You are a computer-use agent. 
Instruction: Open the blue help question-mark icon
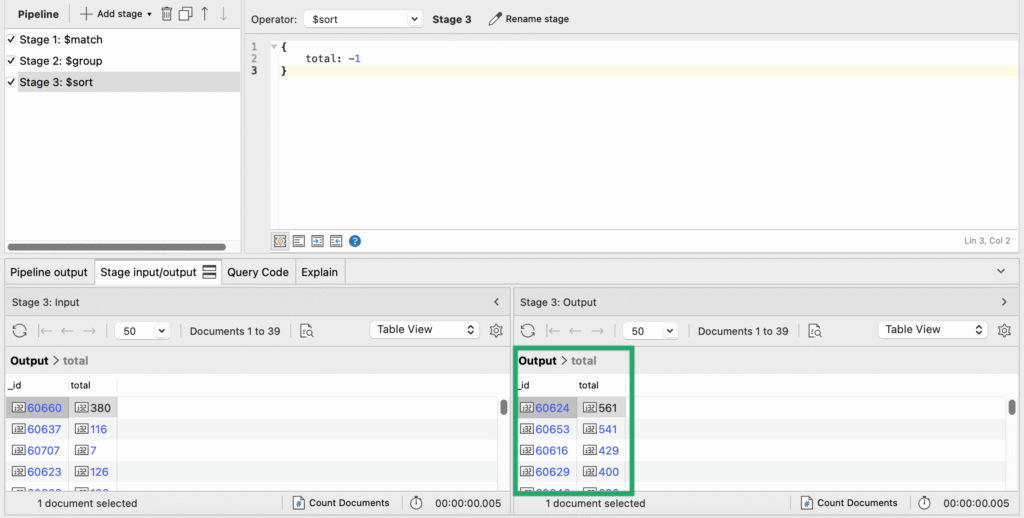pyautogui.click(x=355, y=241)
